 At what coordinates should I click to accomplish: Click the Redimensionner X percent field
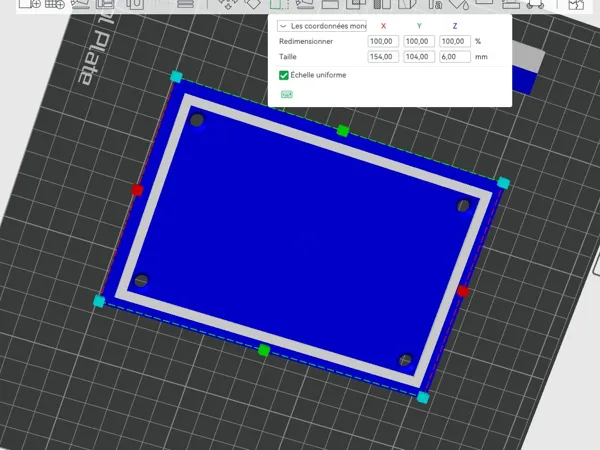coord(383,41)
